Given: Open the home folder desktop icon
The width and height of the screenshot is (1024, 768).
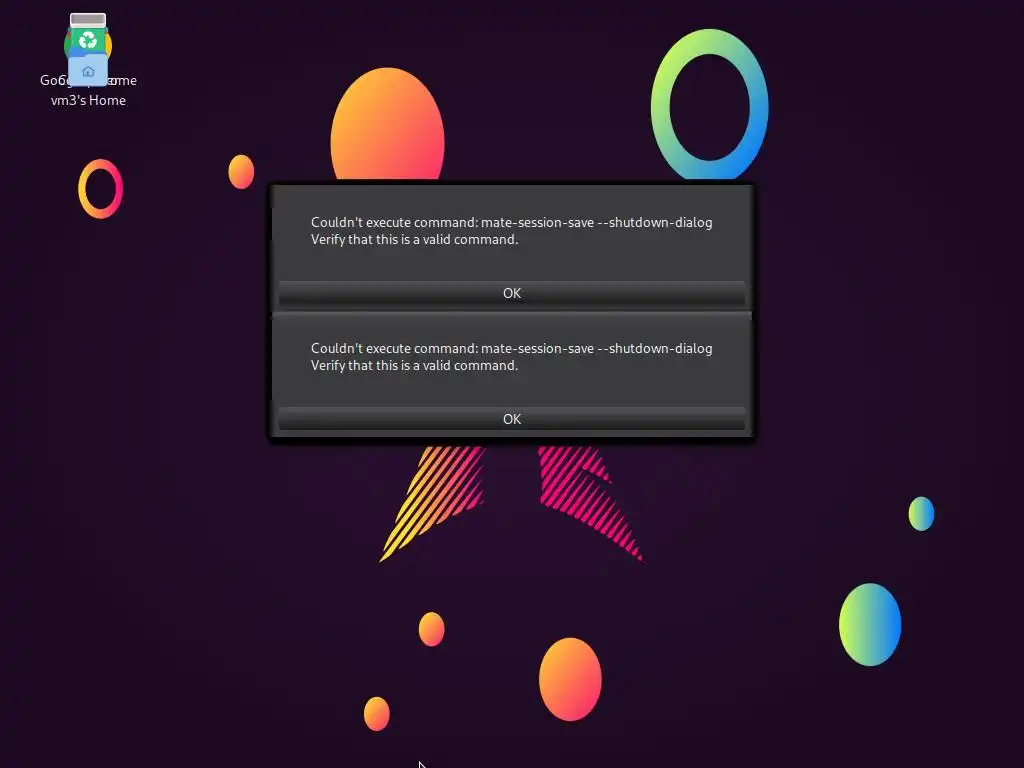Looking at the screenshot, I should click(88, 71).
